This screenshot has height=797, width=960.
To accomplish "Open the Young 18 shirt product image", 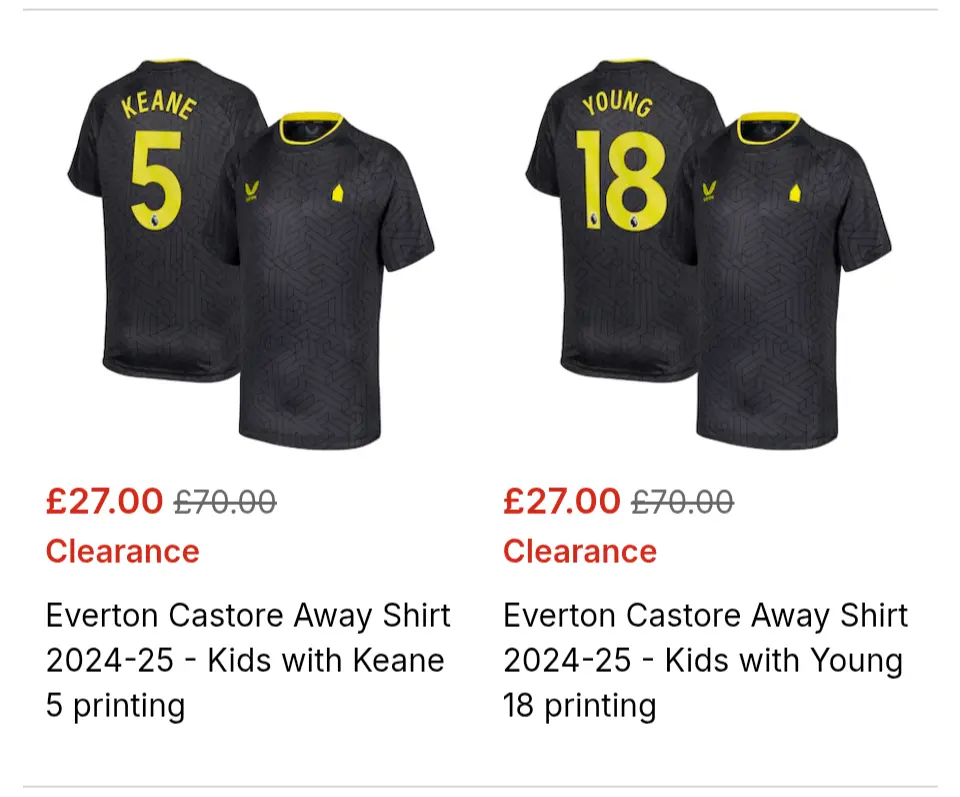I will coord(708,250).
